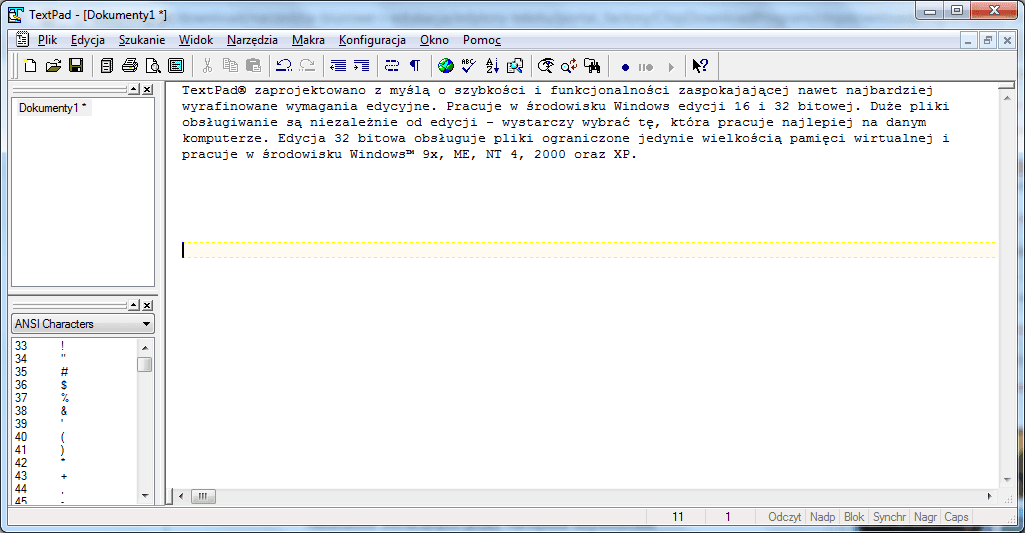Compare files toolbar icon
Screen dimensions: 1025x533
[515, 65]
